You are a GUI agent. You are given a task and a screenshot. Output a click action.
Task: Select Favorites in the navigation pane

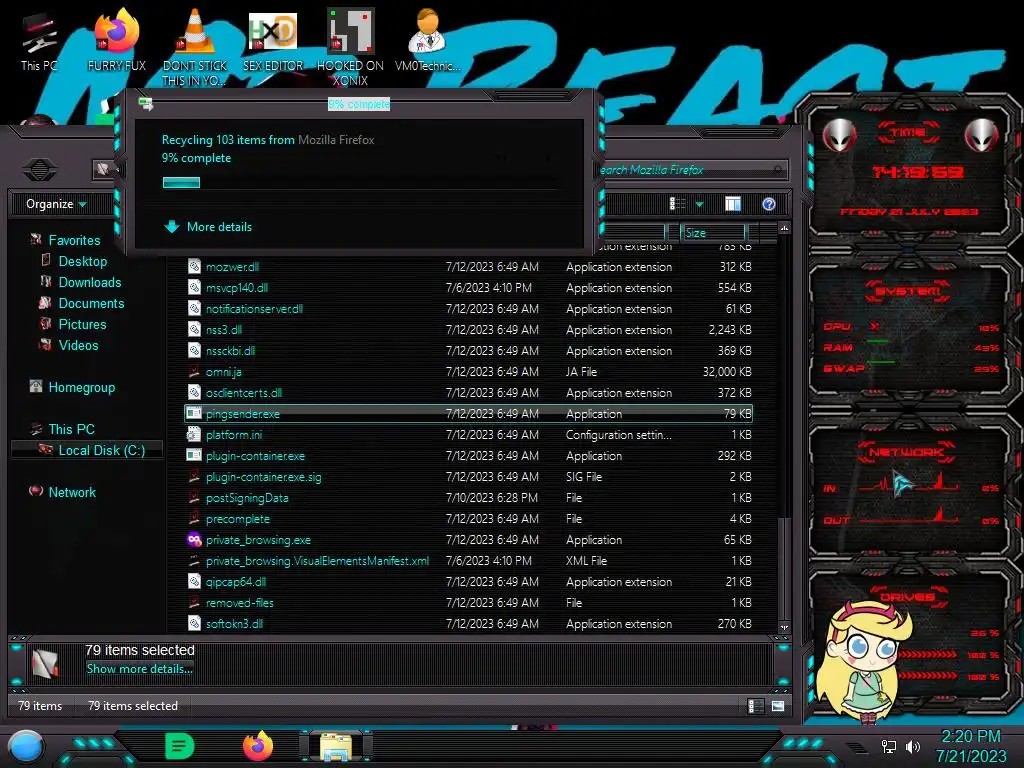coord(74,240)
